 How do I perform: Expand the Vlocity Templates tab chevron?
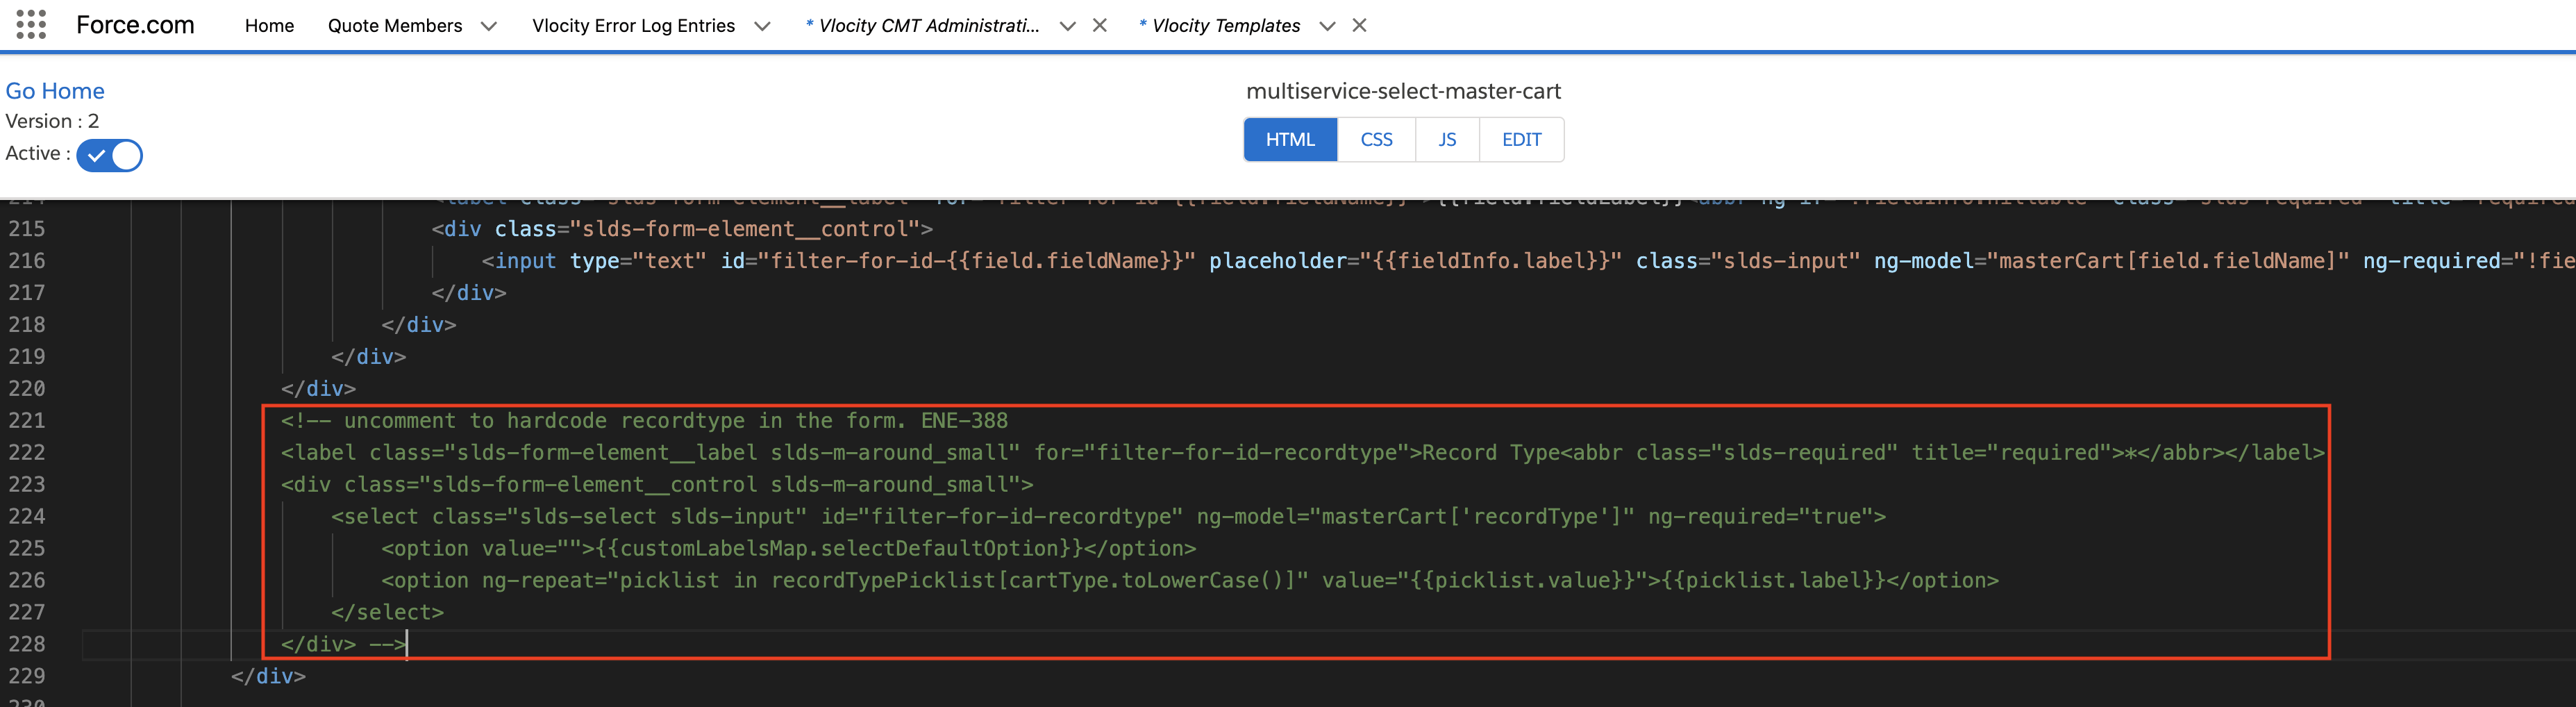[1327, 26]
